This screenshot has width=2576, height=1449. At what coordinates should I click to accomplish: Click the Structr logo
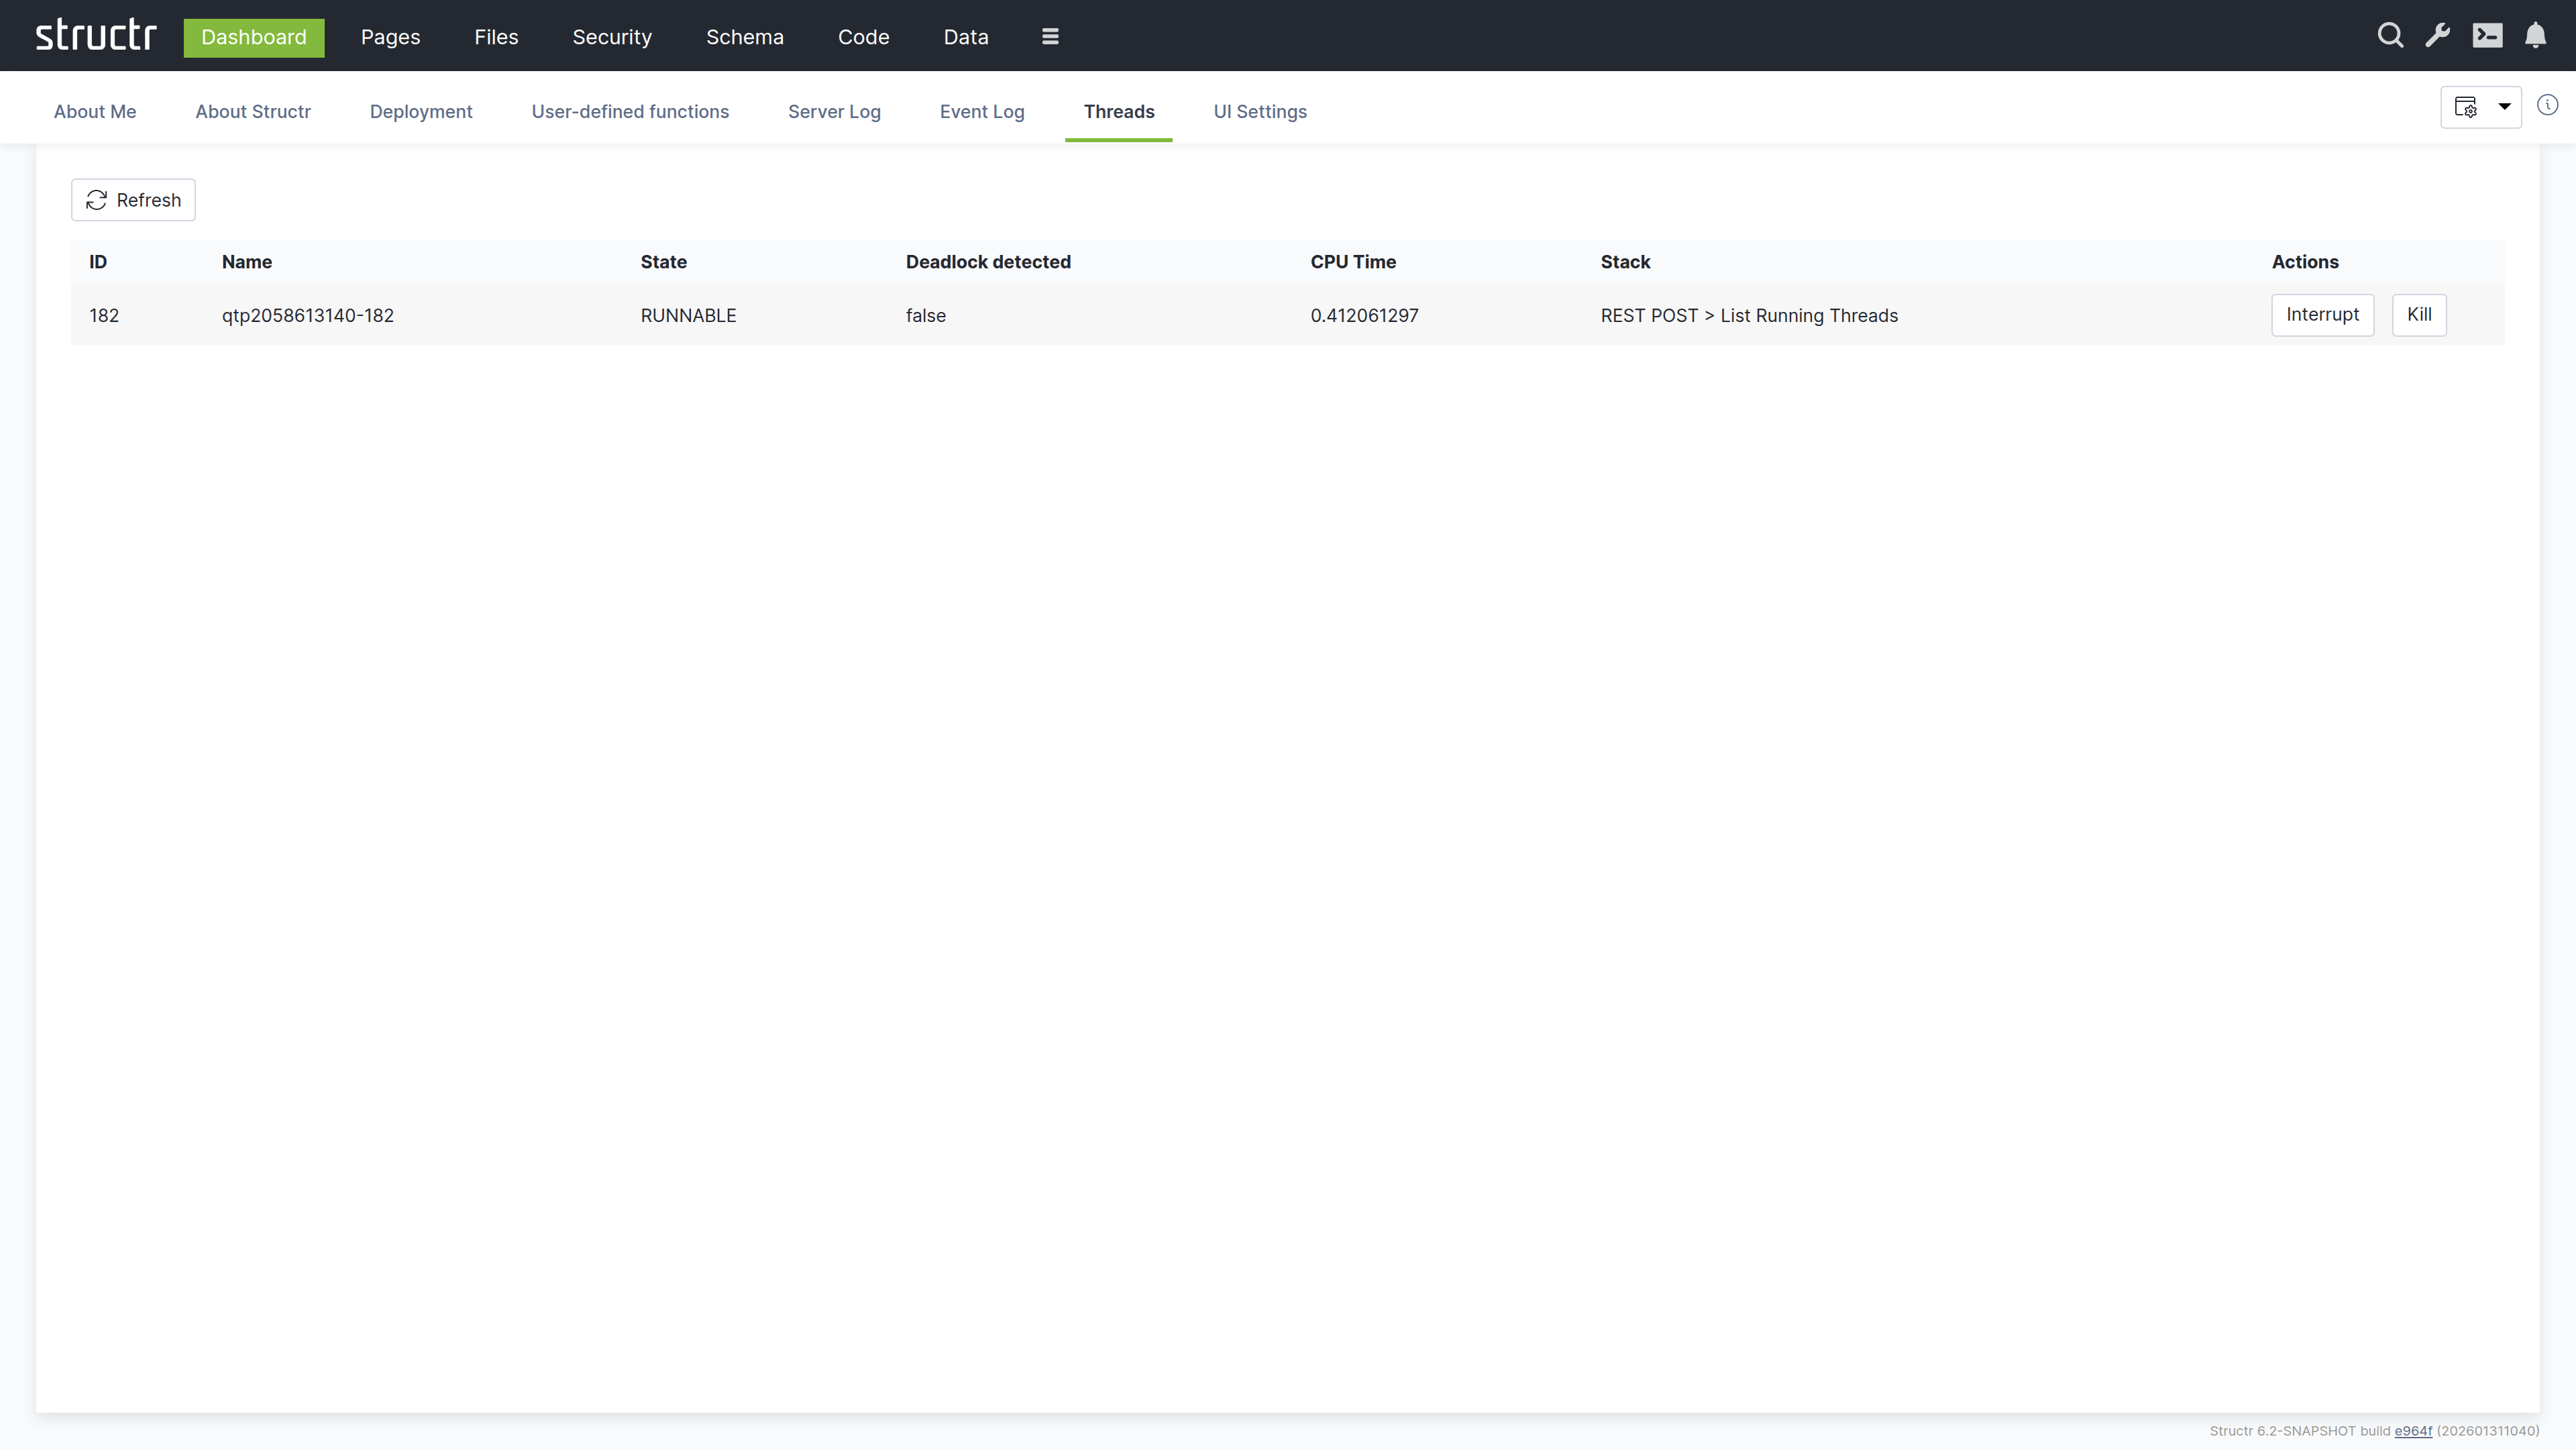click(96, 36)
